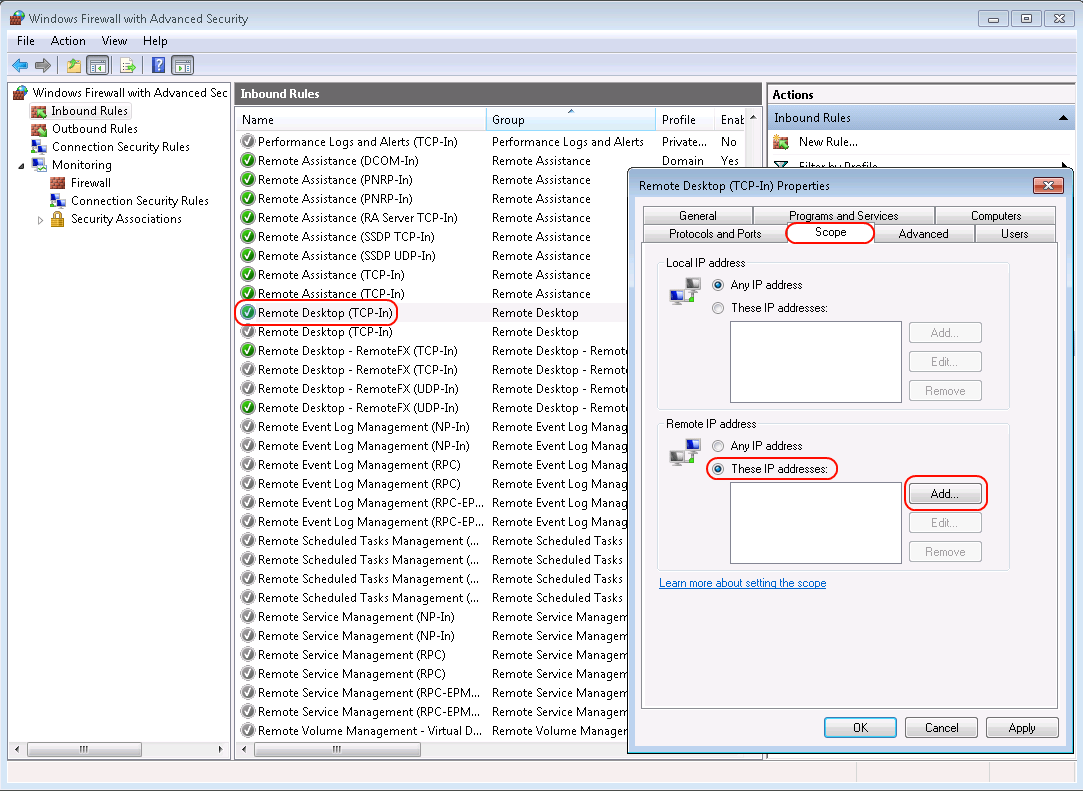1083x791 pixels.
Task: Click the blue Back arrow in toolbar
Action: 19,66
